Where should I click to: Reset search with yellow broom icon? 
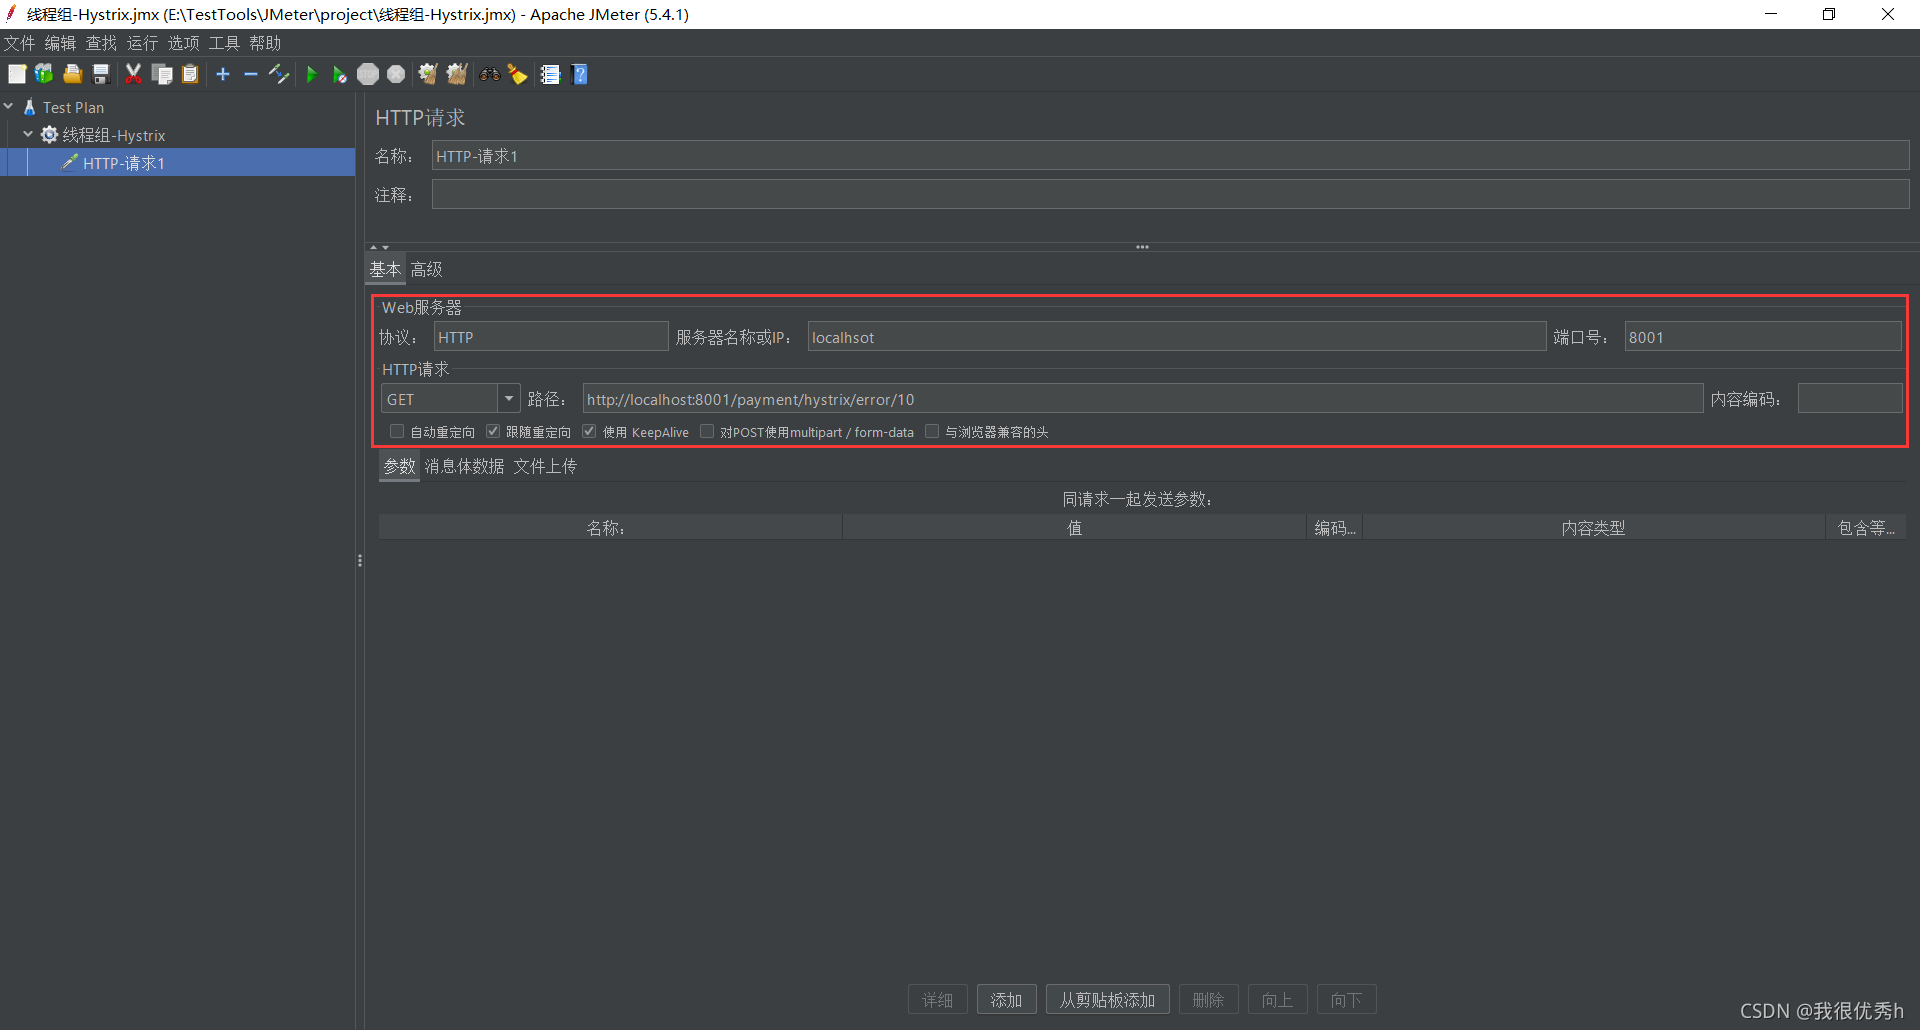coord(517,74)
